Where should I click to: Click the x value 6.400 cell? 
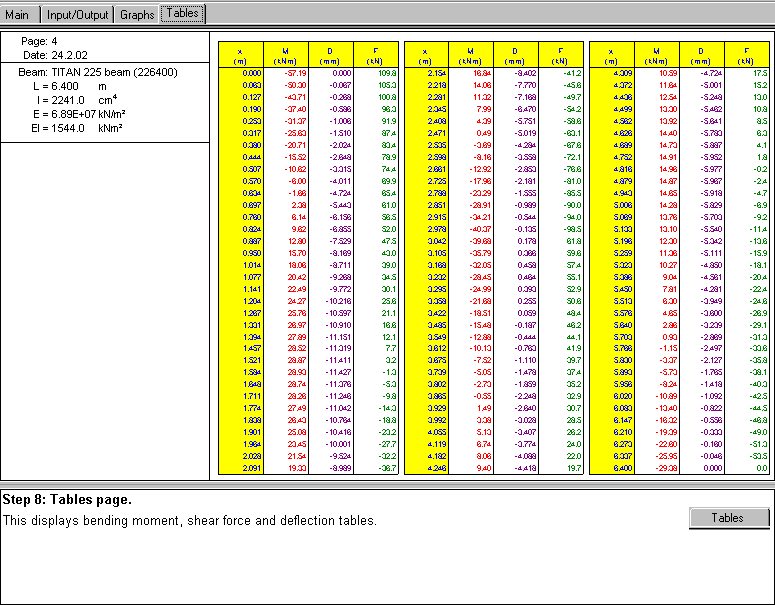[x=619, y=467]
